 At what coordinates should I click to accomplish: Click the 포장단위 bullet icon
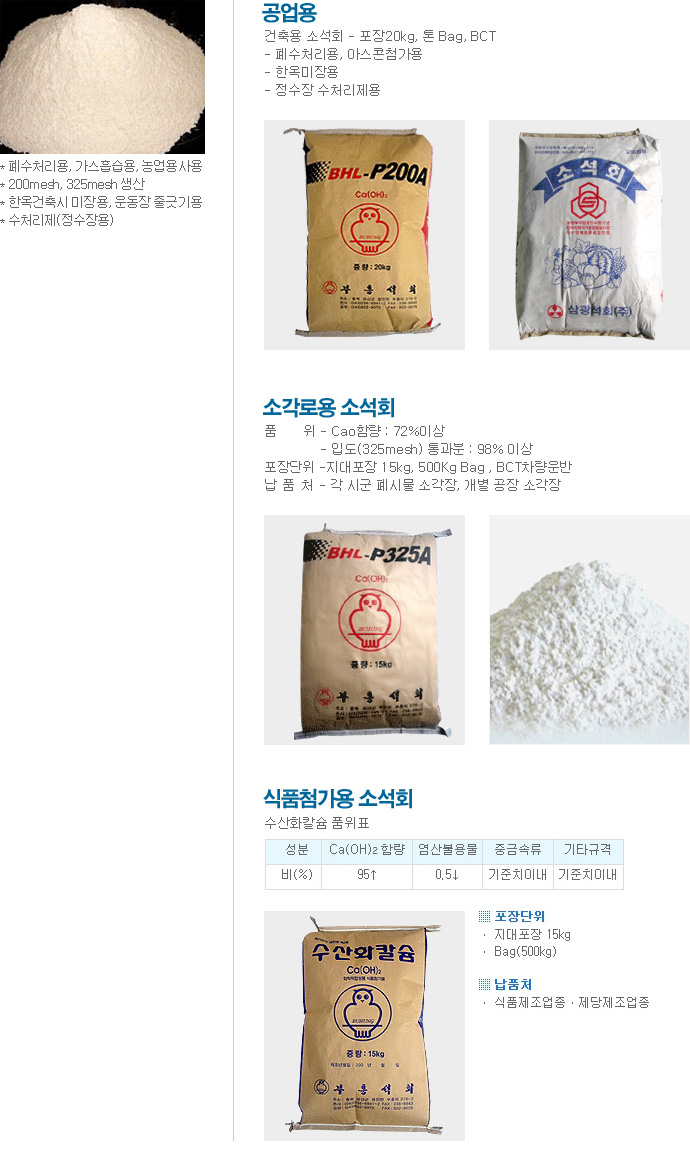[484, 916]
